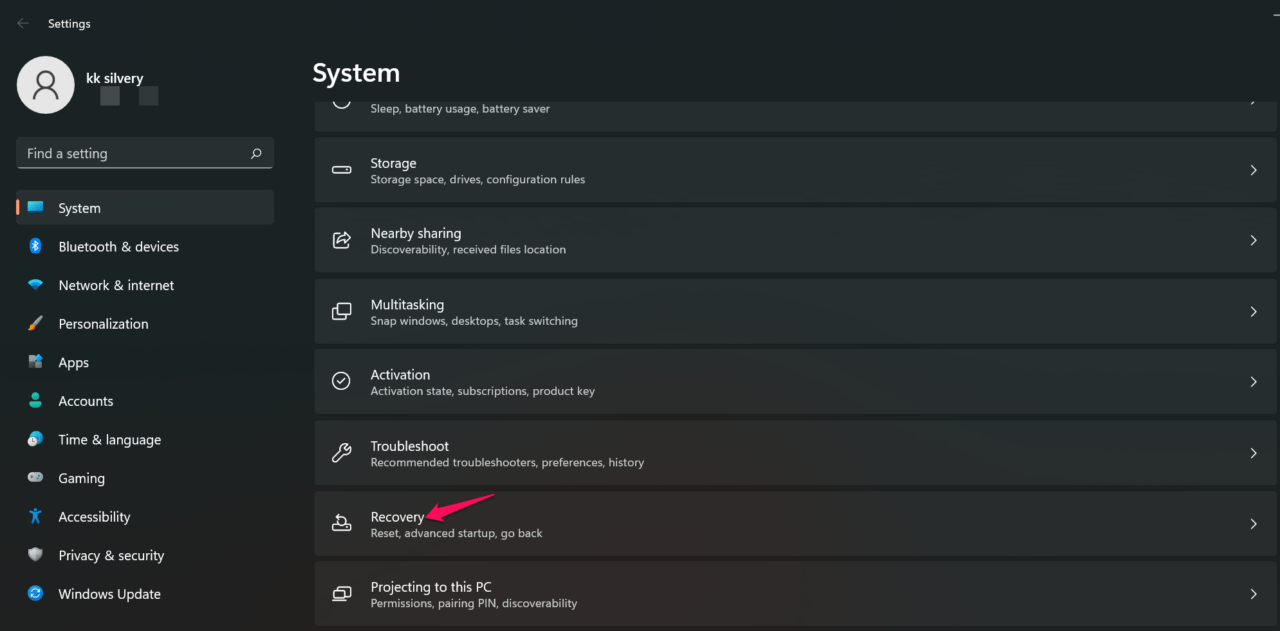Select the Gaming sidebar icon
The height and width of the screenshot is (631, 1280).
[x=35, y=478]
